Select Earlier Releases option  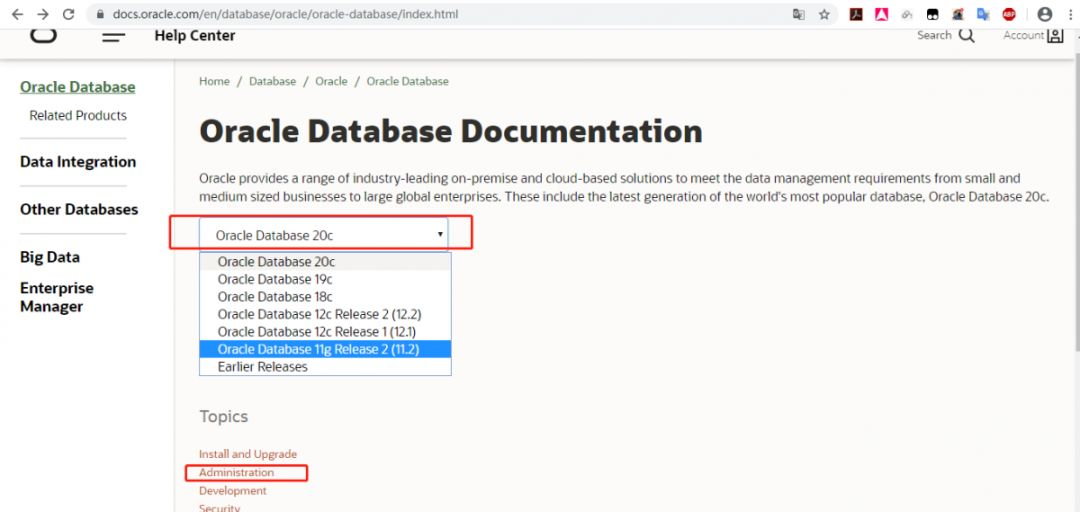[x=325, y=367]
